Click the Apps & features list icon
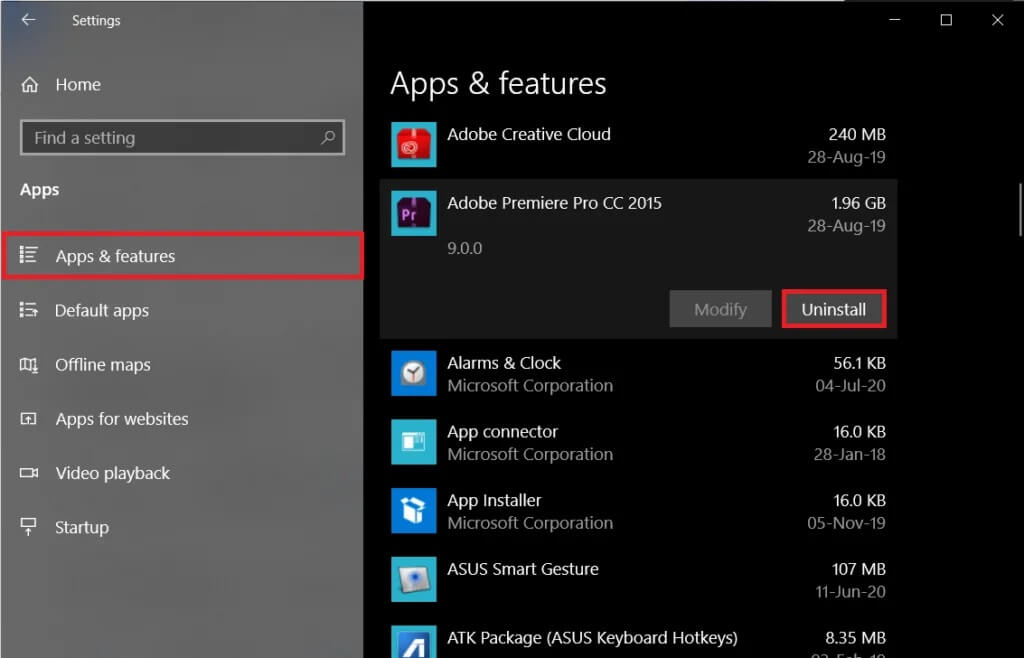Viewport: 1024px width, 658px height. click(x=29, y=255)
